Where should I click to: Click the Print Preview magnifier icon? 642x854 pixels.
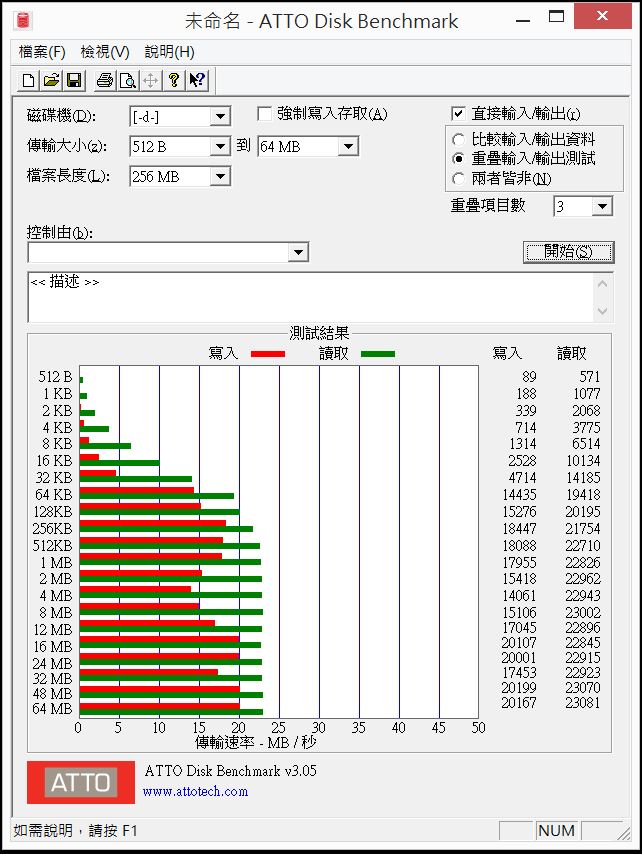tap(128, 81)
